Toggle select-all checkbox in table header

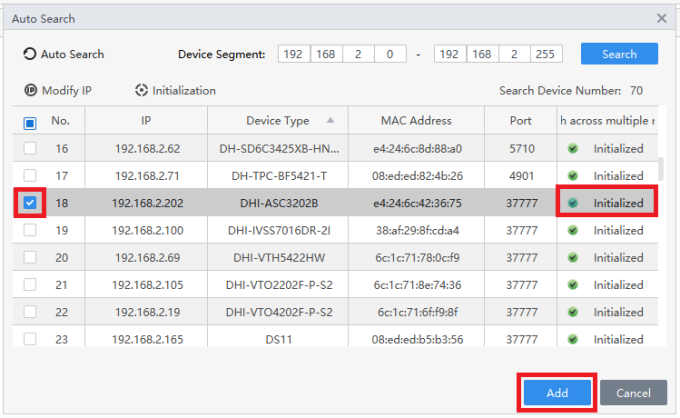click(x=30, y=123)
